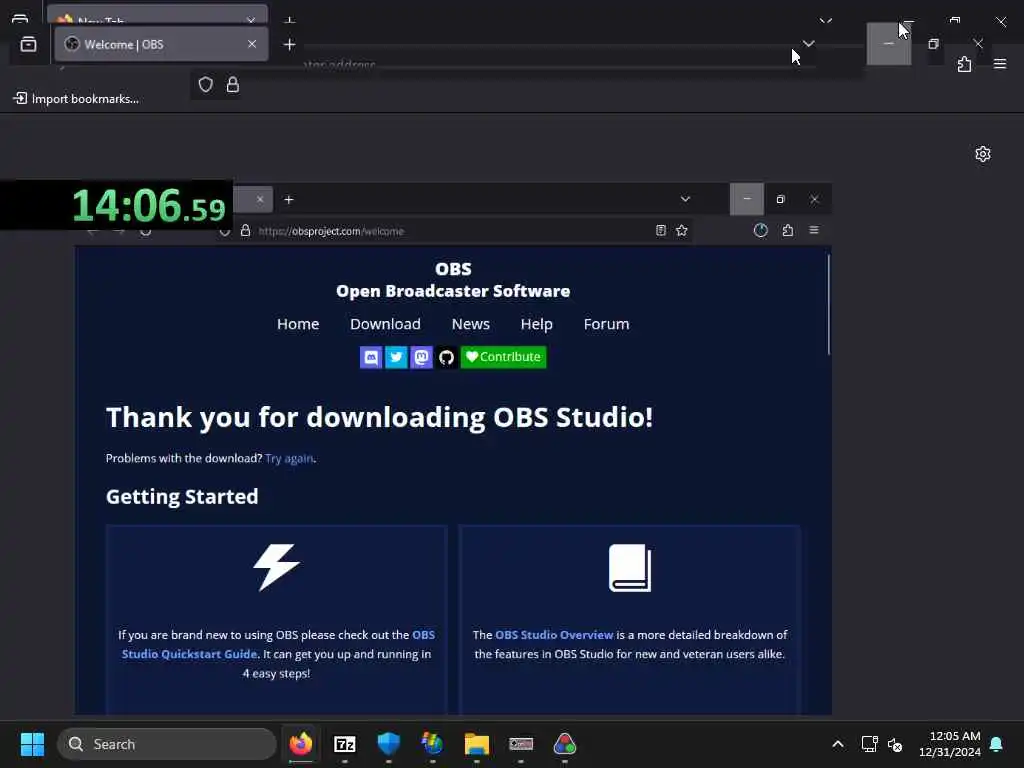
Task: Open News in OBS site navigation
Action: tap(471, 324)
